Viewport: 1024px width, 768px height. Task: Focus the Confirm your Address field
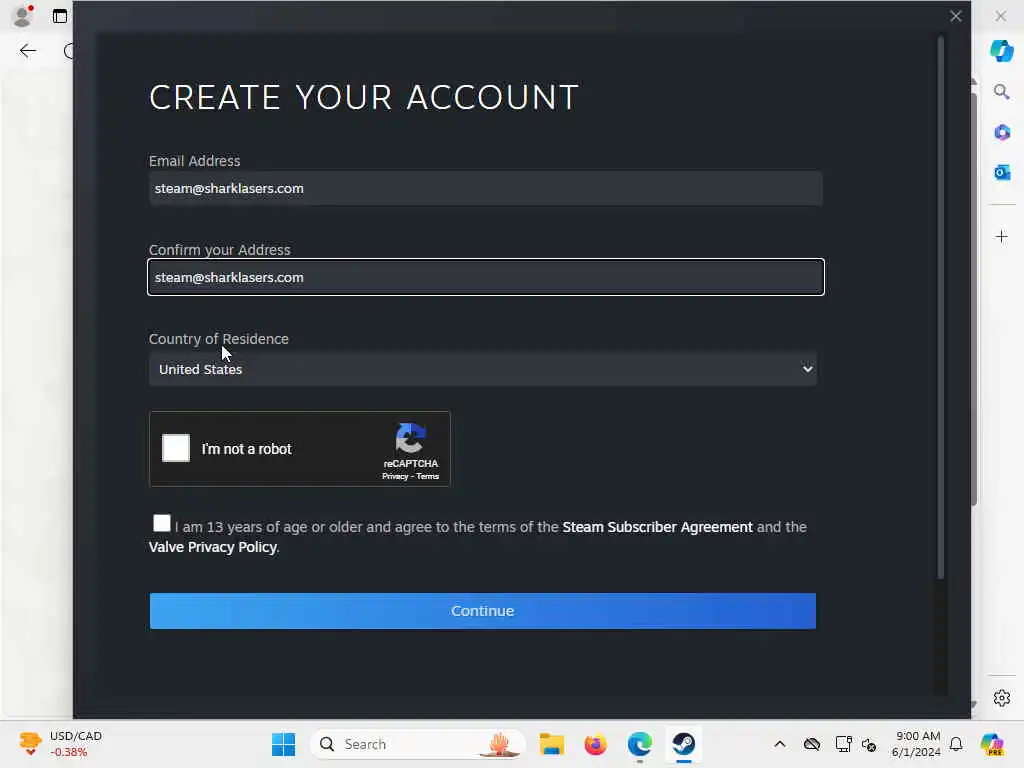(x=485, y=278)
